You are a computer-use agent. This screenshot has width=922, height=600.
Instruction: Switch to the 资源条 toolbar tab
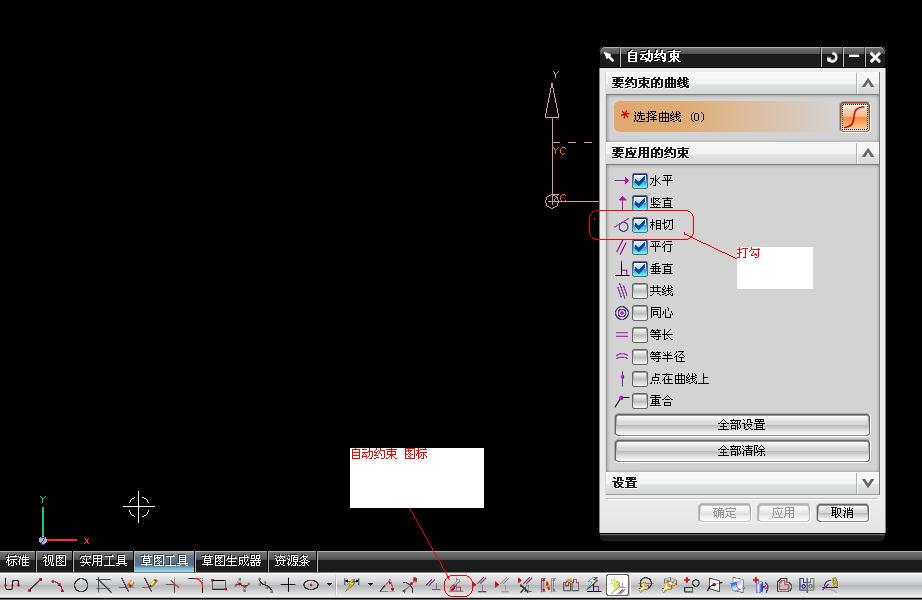pos(292,561)
